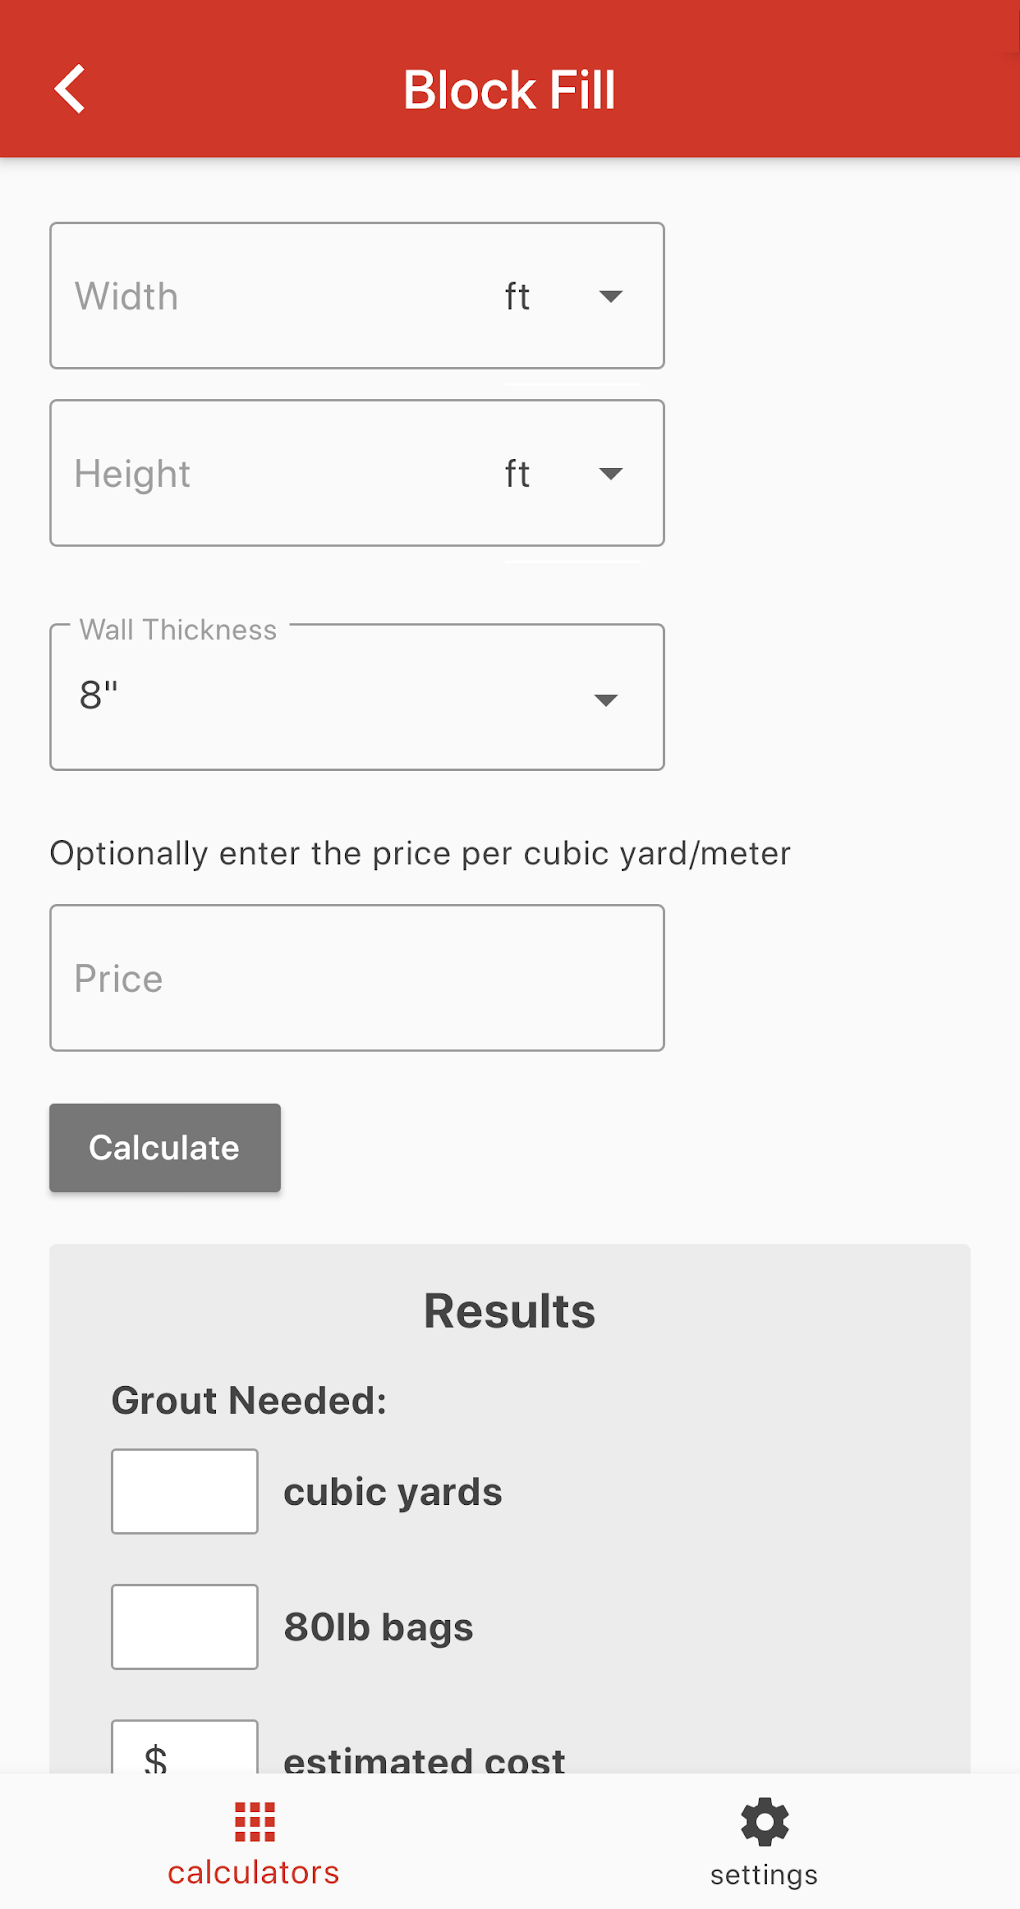Select the cubic yards result box
The width and height of the screenshot is (1020, 1909).
(184, 1490)
